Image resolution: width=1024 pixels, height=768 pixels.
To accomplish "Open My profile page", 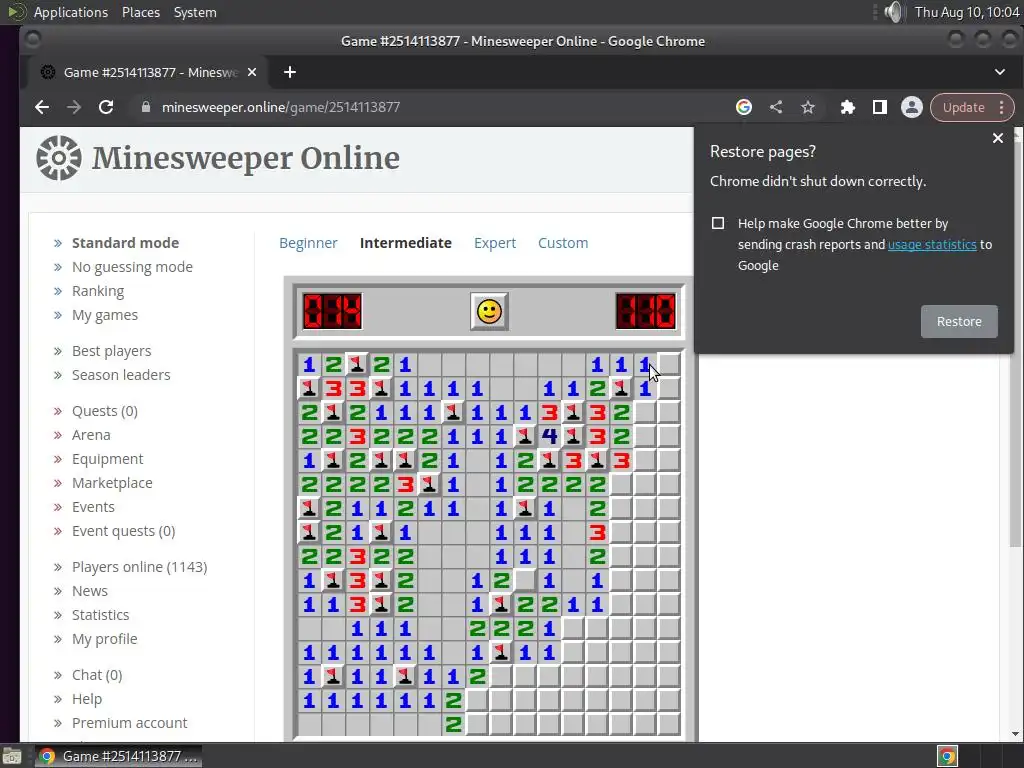I will pyautogui.click(x=105, y=639).
